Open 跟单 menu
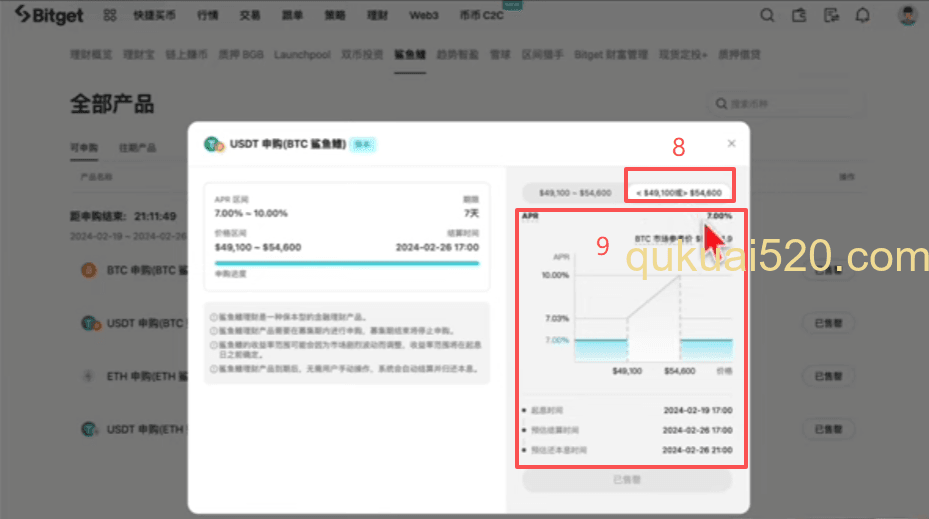Image resolution: width=929 pixels, height=519 pixels. pos(292,15)
